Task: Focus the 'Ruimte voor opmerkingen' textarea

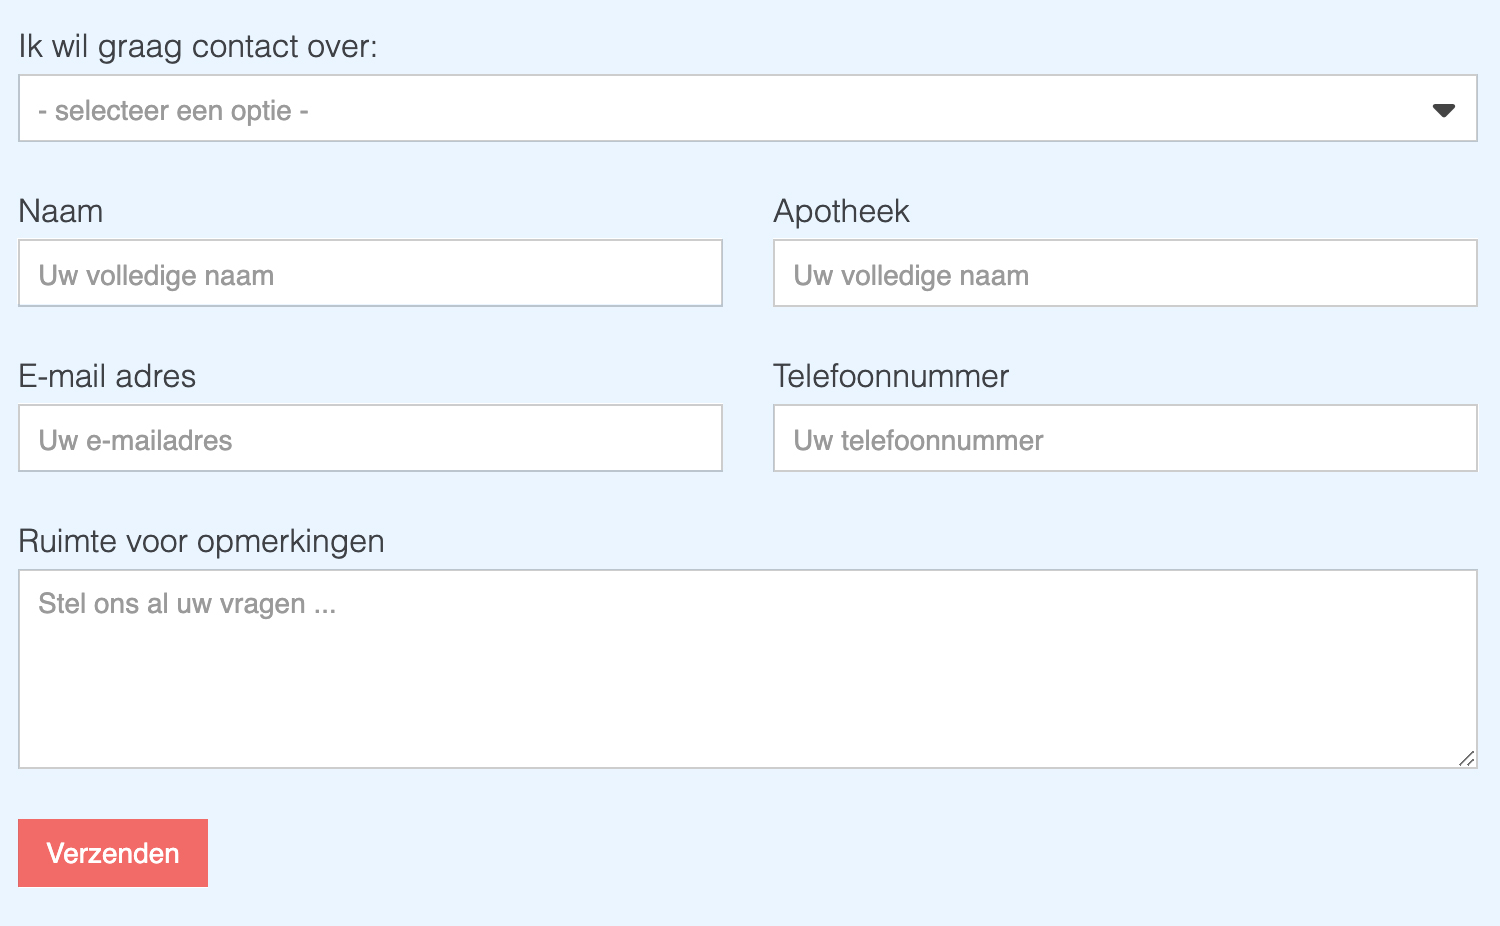Action: [x=747, y=680]
